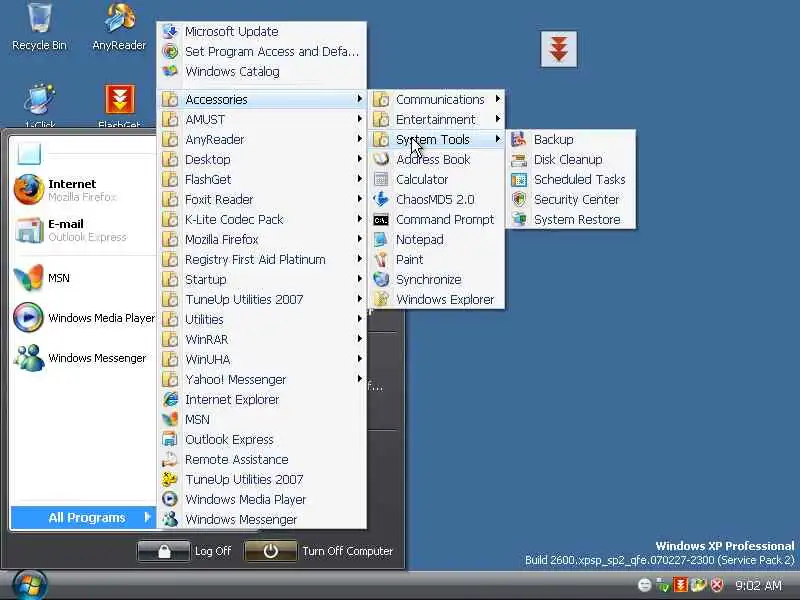Click the TuneUp Utilities 2007 shortcut icon
This screenshot has height=600, width=800.
point(170,479)
